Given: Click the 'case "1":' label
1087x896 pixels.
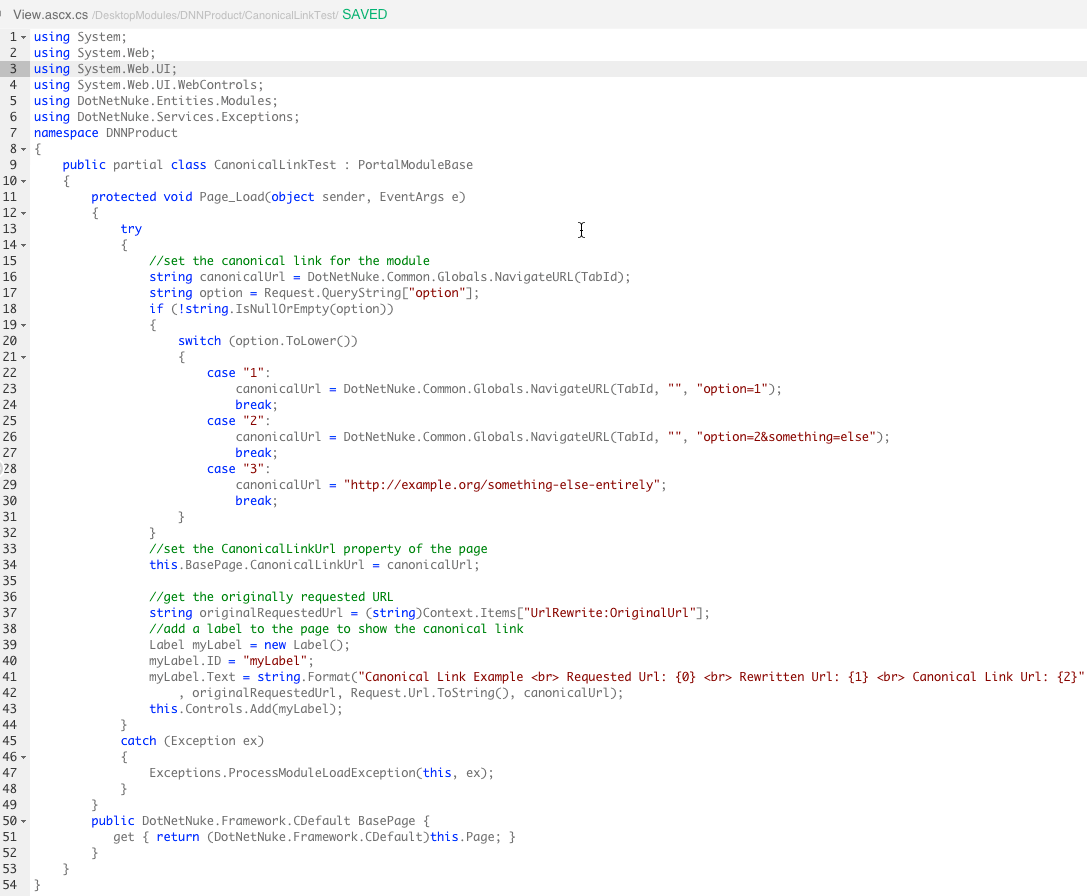Looking at the screenshot, I should 238,372.
